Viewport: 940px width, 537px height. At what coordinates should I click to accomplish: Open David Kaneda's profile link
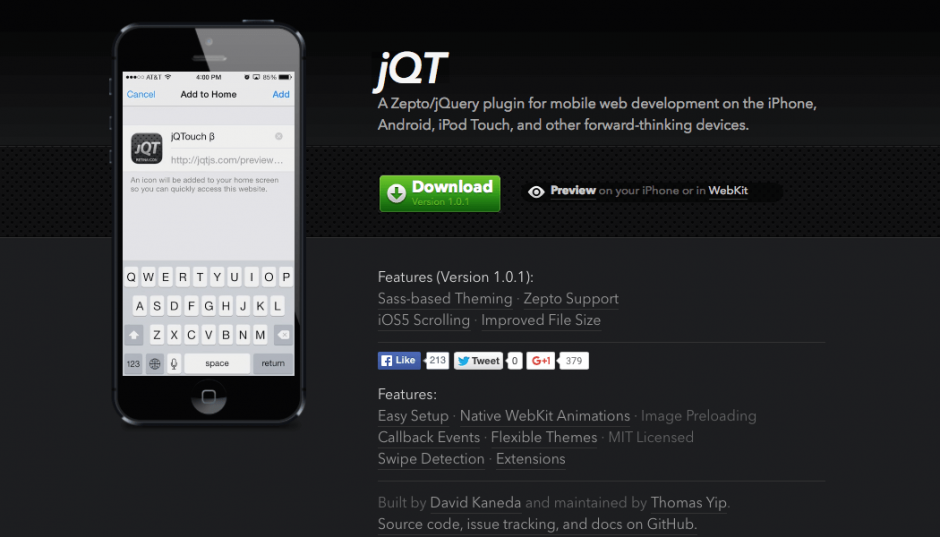(x=475, y=502)
